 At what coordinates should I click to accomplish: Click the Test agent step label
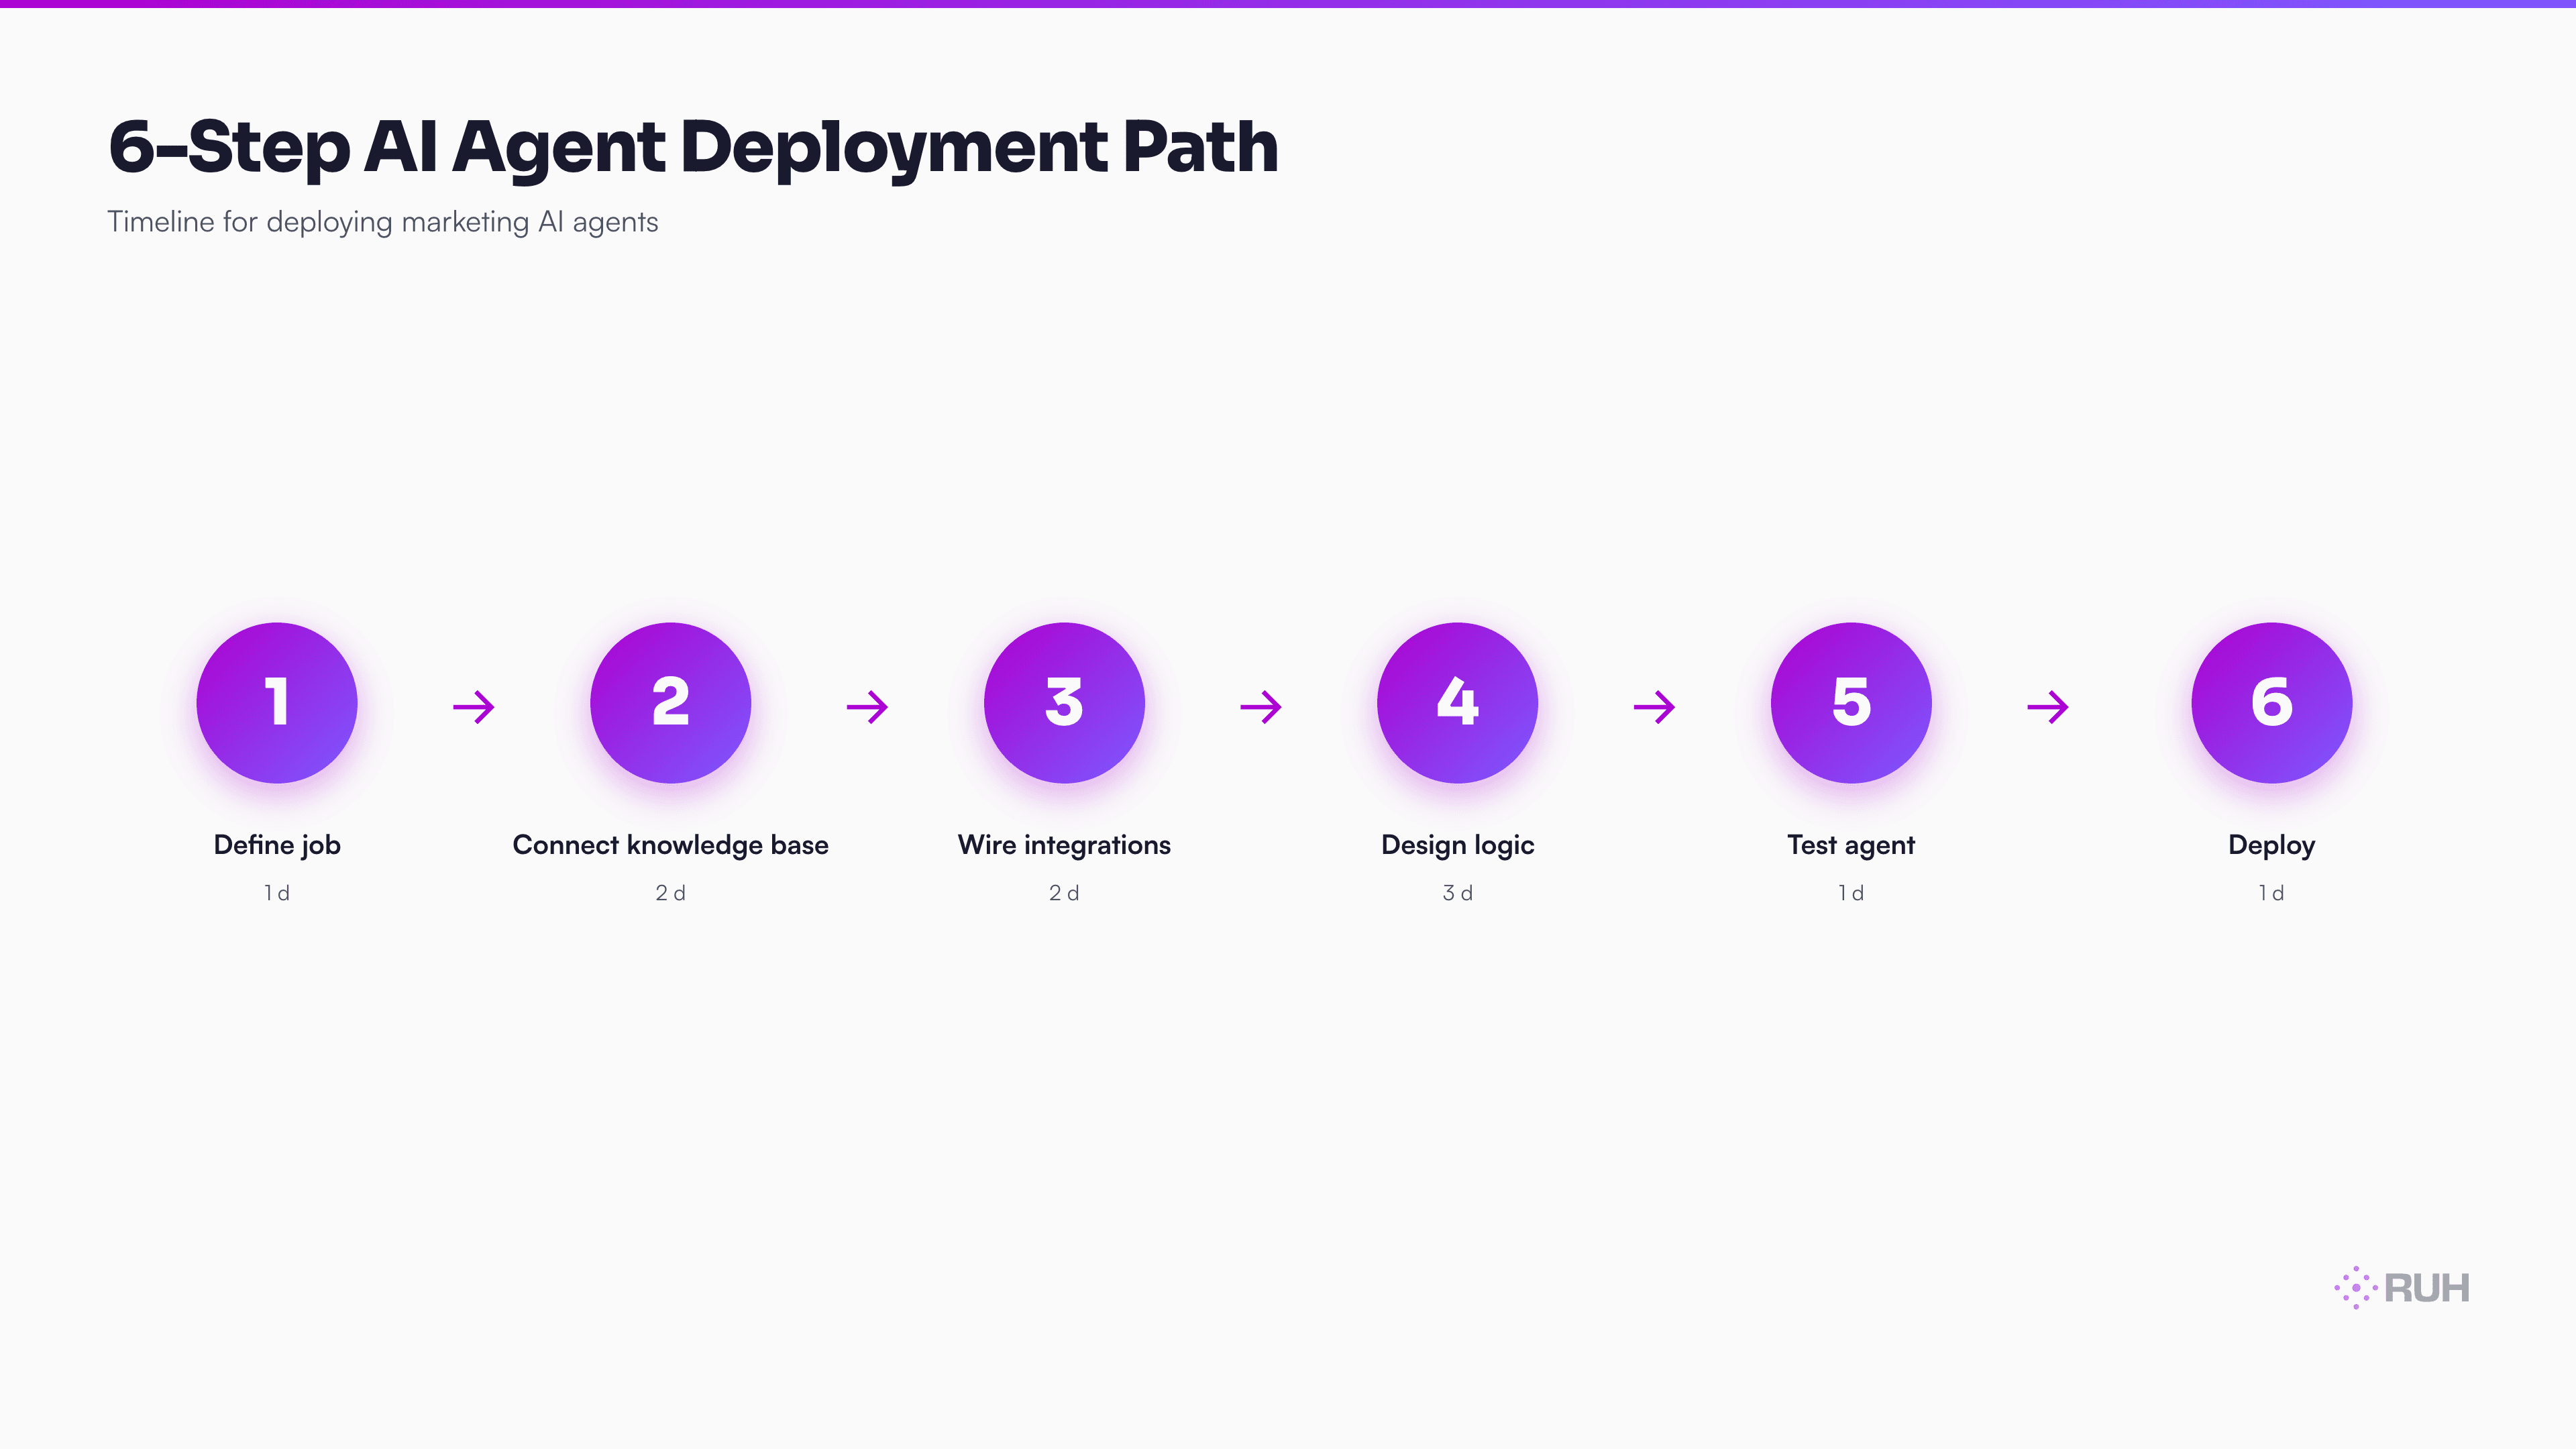[1850, 844]
